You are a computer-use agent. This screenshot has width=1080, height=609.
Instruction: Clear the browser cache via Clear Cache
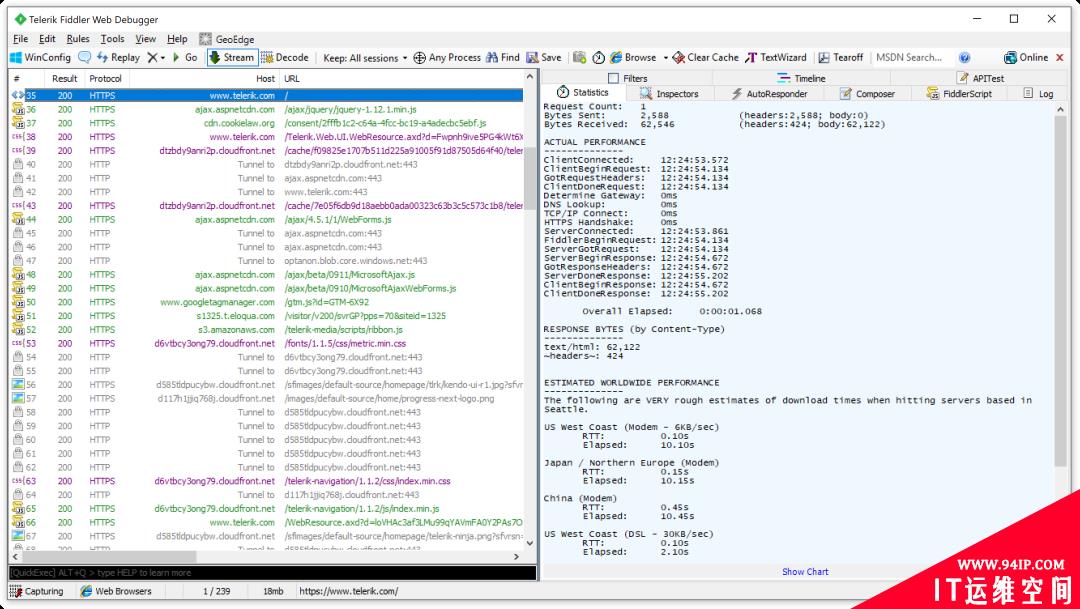coord(705,58)
